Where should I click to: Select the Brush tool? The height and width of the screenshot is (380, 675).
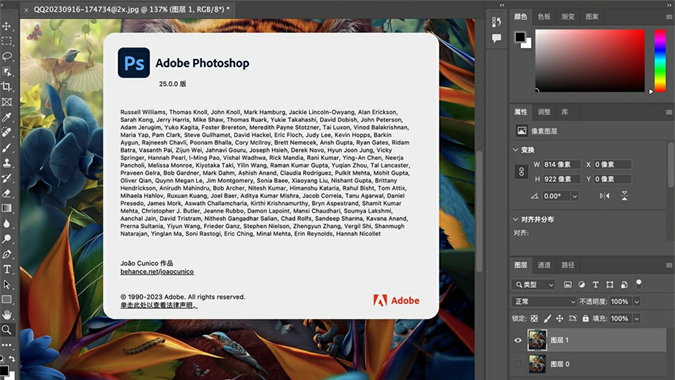(7, 148)
